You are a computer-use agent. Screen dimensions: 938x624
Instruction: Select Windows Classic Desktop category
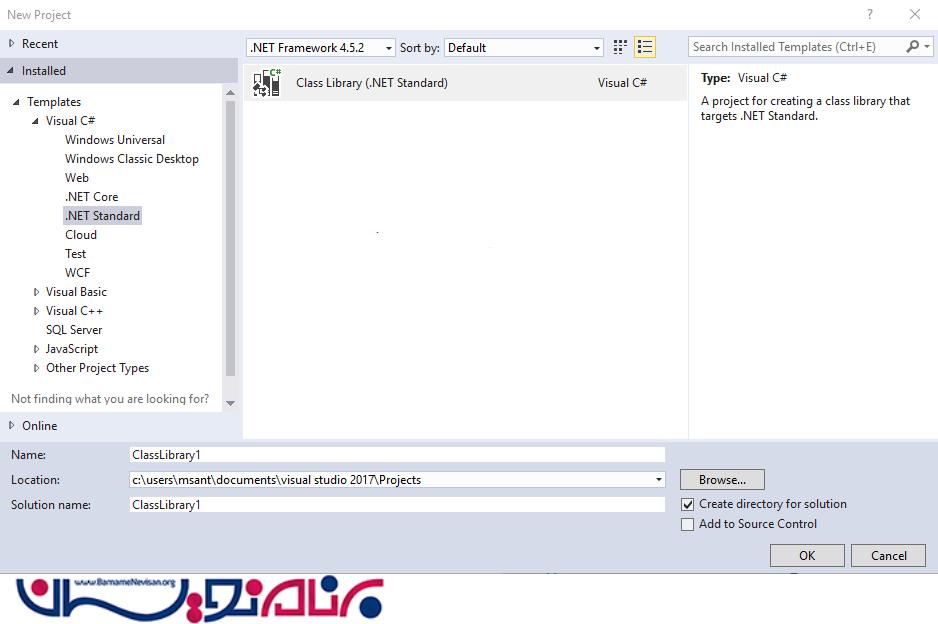pos(132,159)
